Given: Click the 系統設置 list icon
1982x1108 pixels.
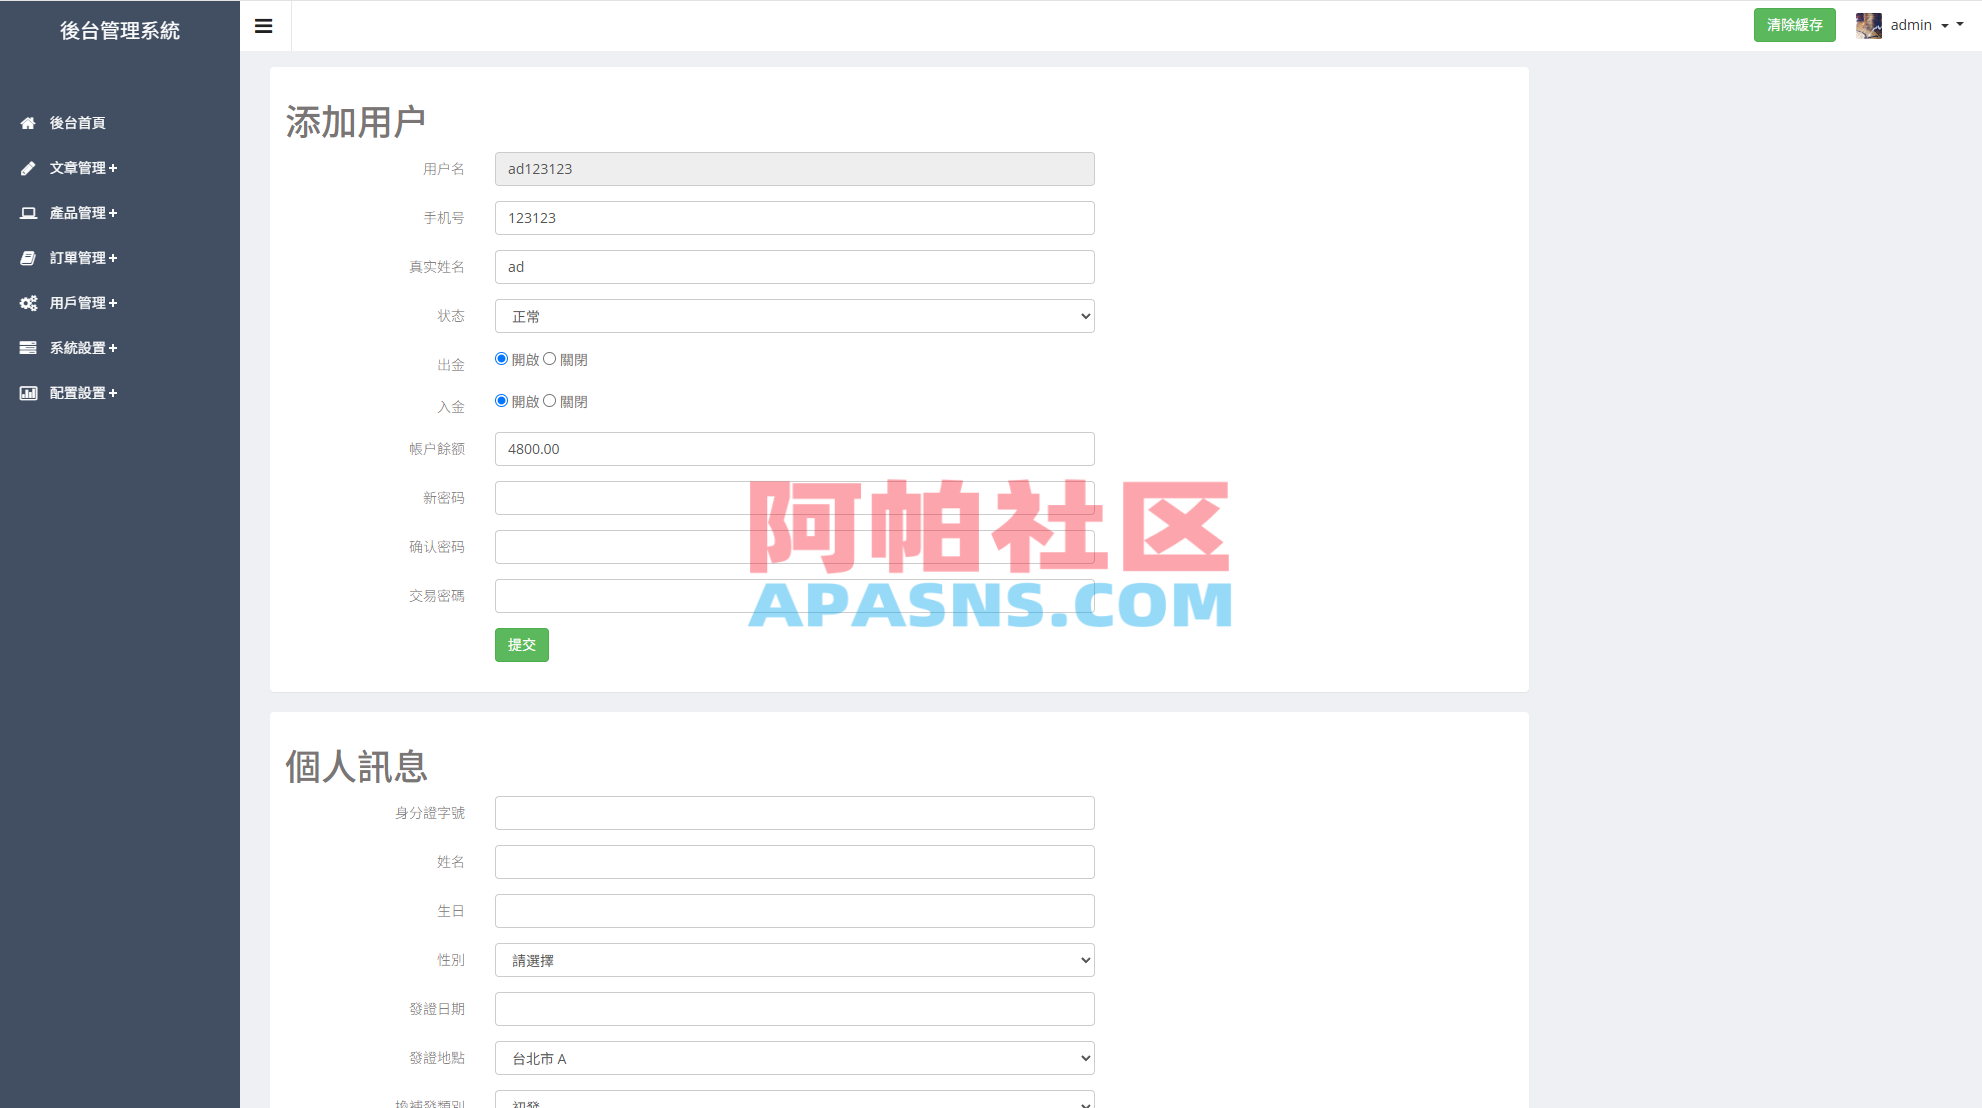Looking at the screenshot, I should point(28,347).
